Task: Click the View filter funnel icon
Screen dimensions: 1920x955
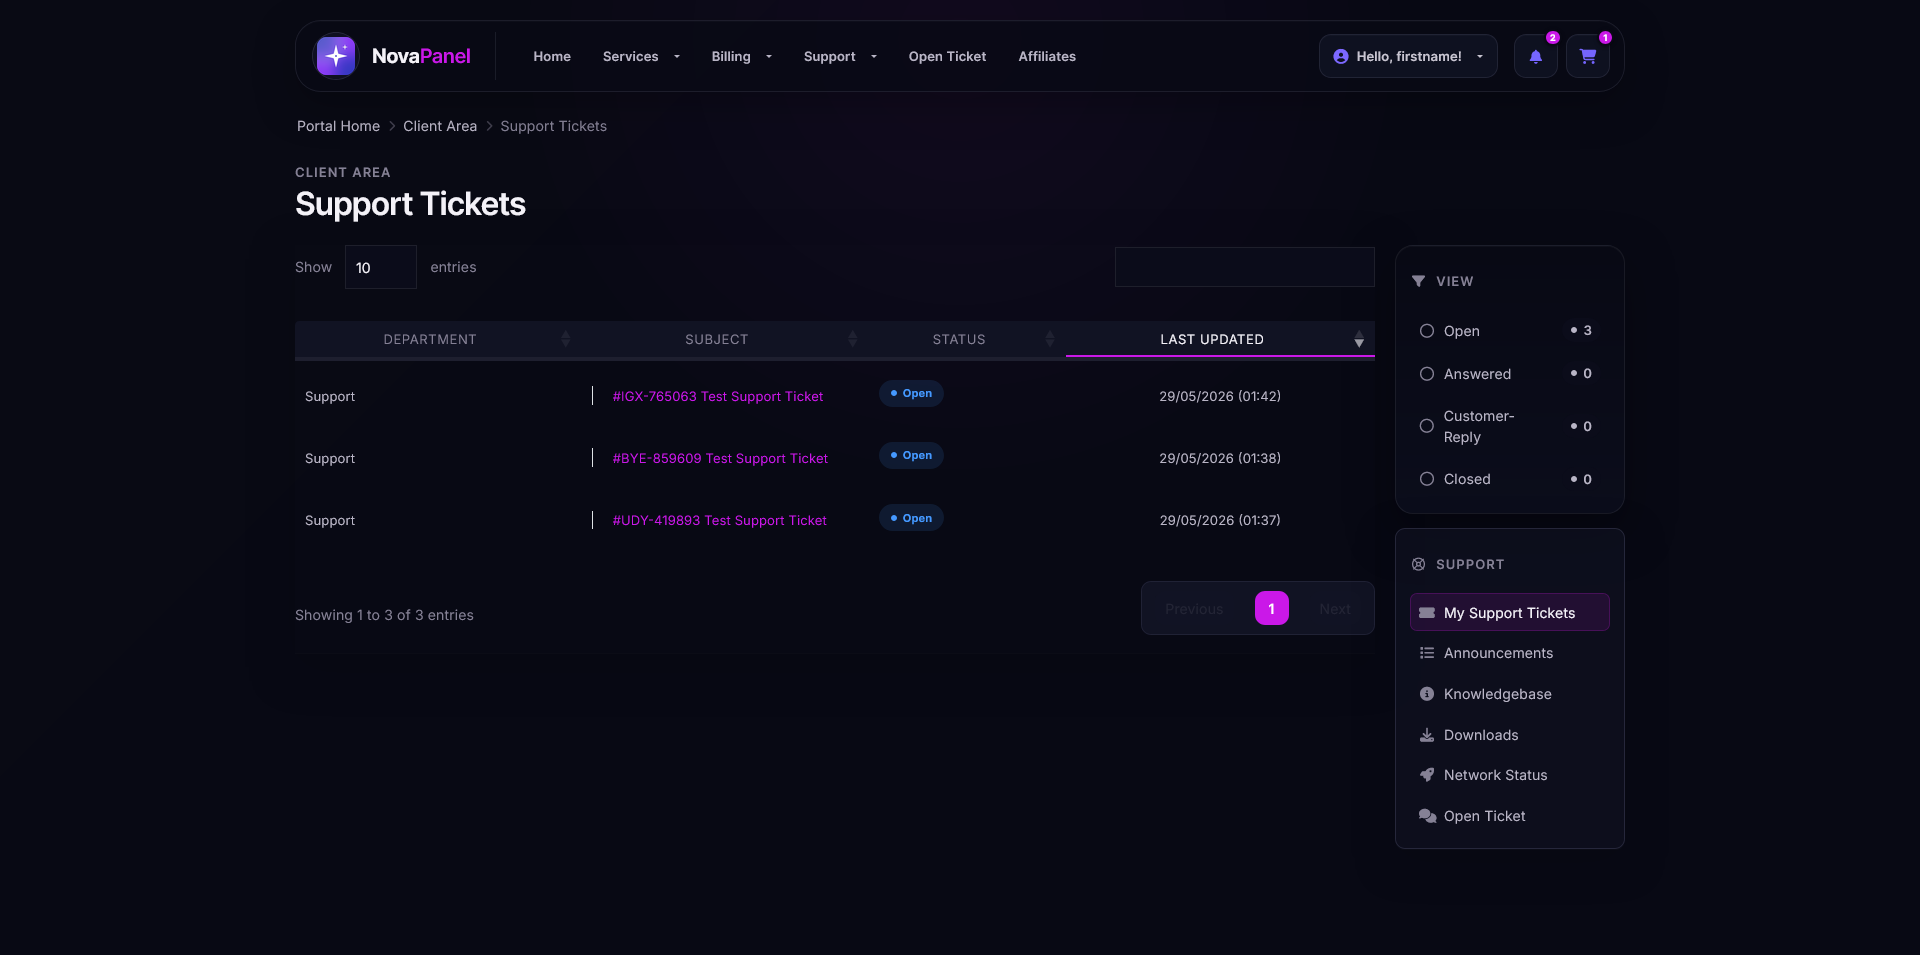Action: point(1418,281)
